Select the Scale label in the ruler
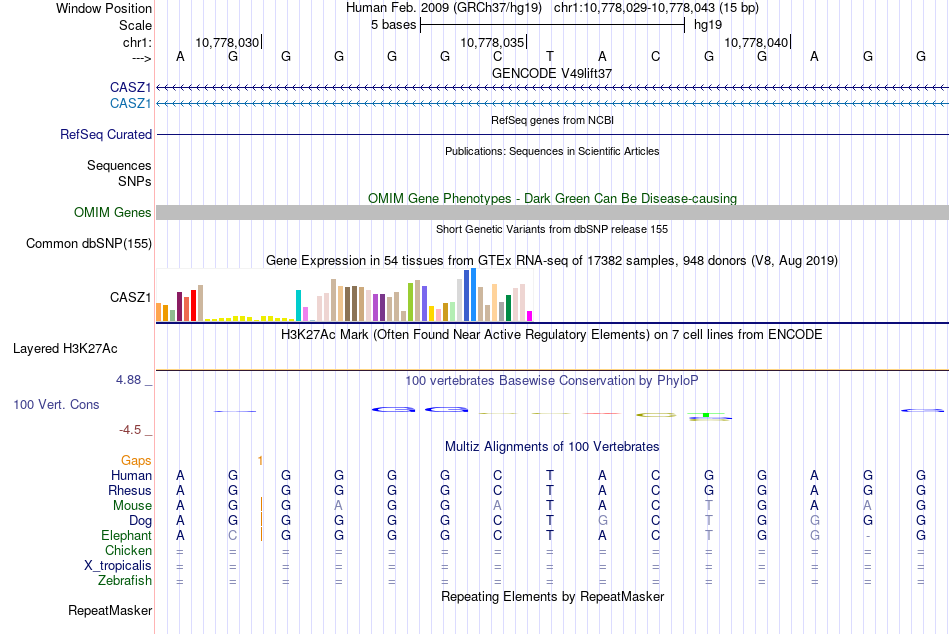This screenshot has width=950, height=634. point(135,25)
